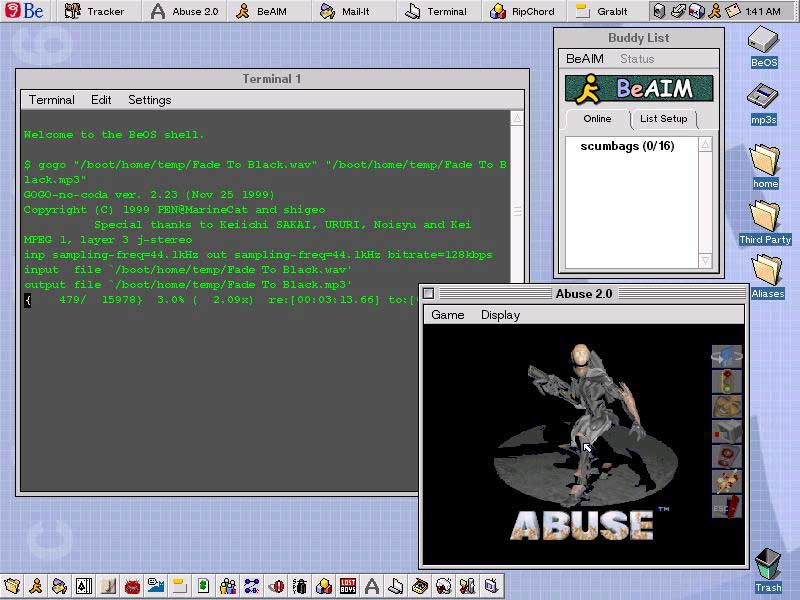The height and width of the screenshot is (600, 800).
Task: Click the red speaker icon in Abuse
Action: click(727, 456)
